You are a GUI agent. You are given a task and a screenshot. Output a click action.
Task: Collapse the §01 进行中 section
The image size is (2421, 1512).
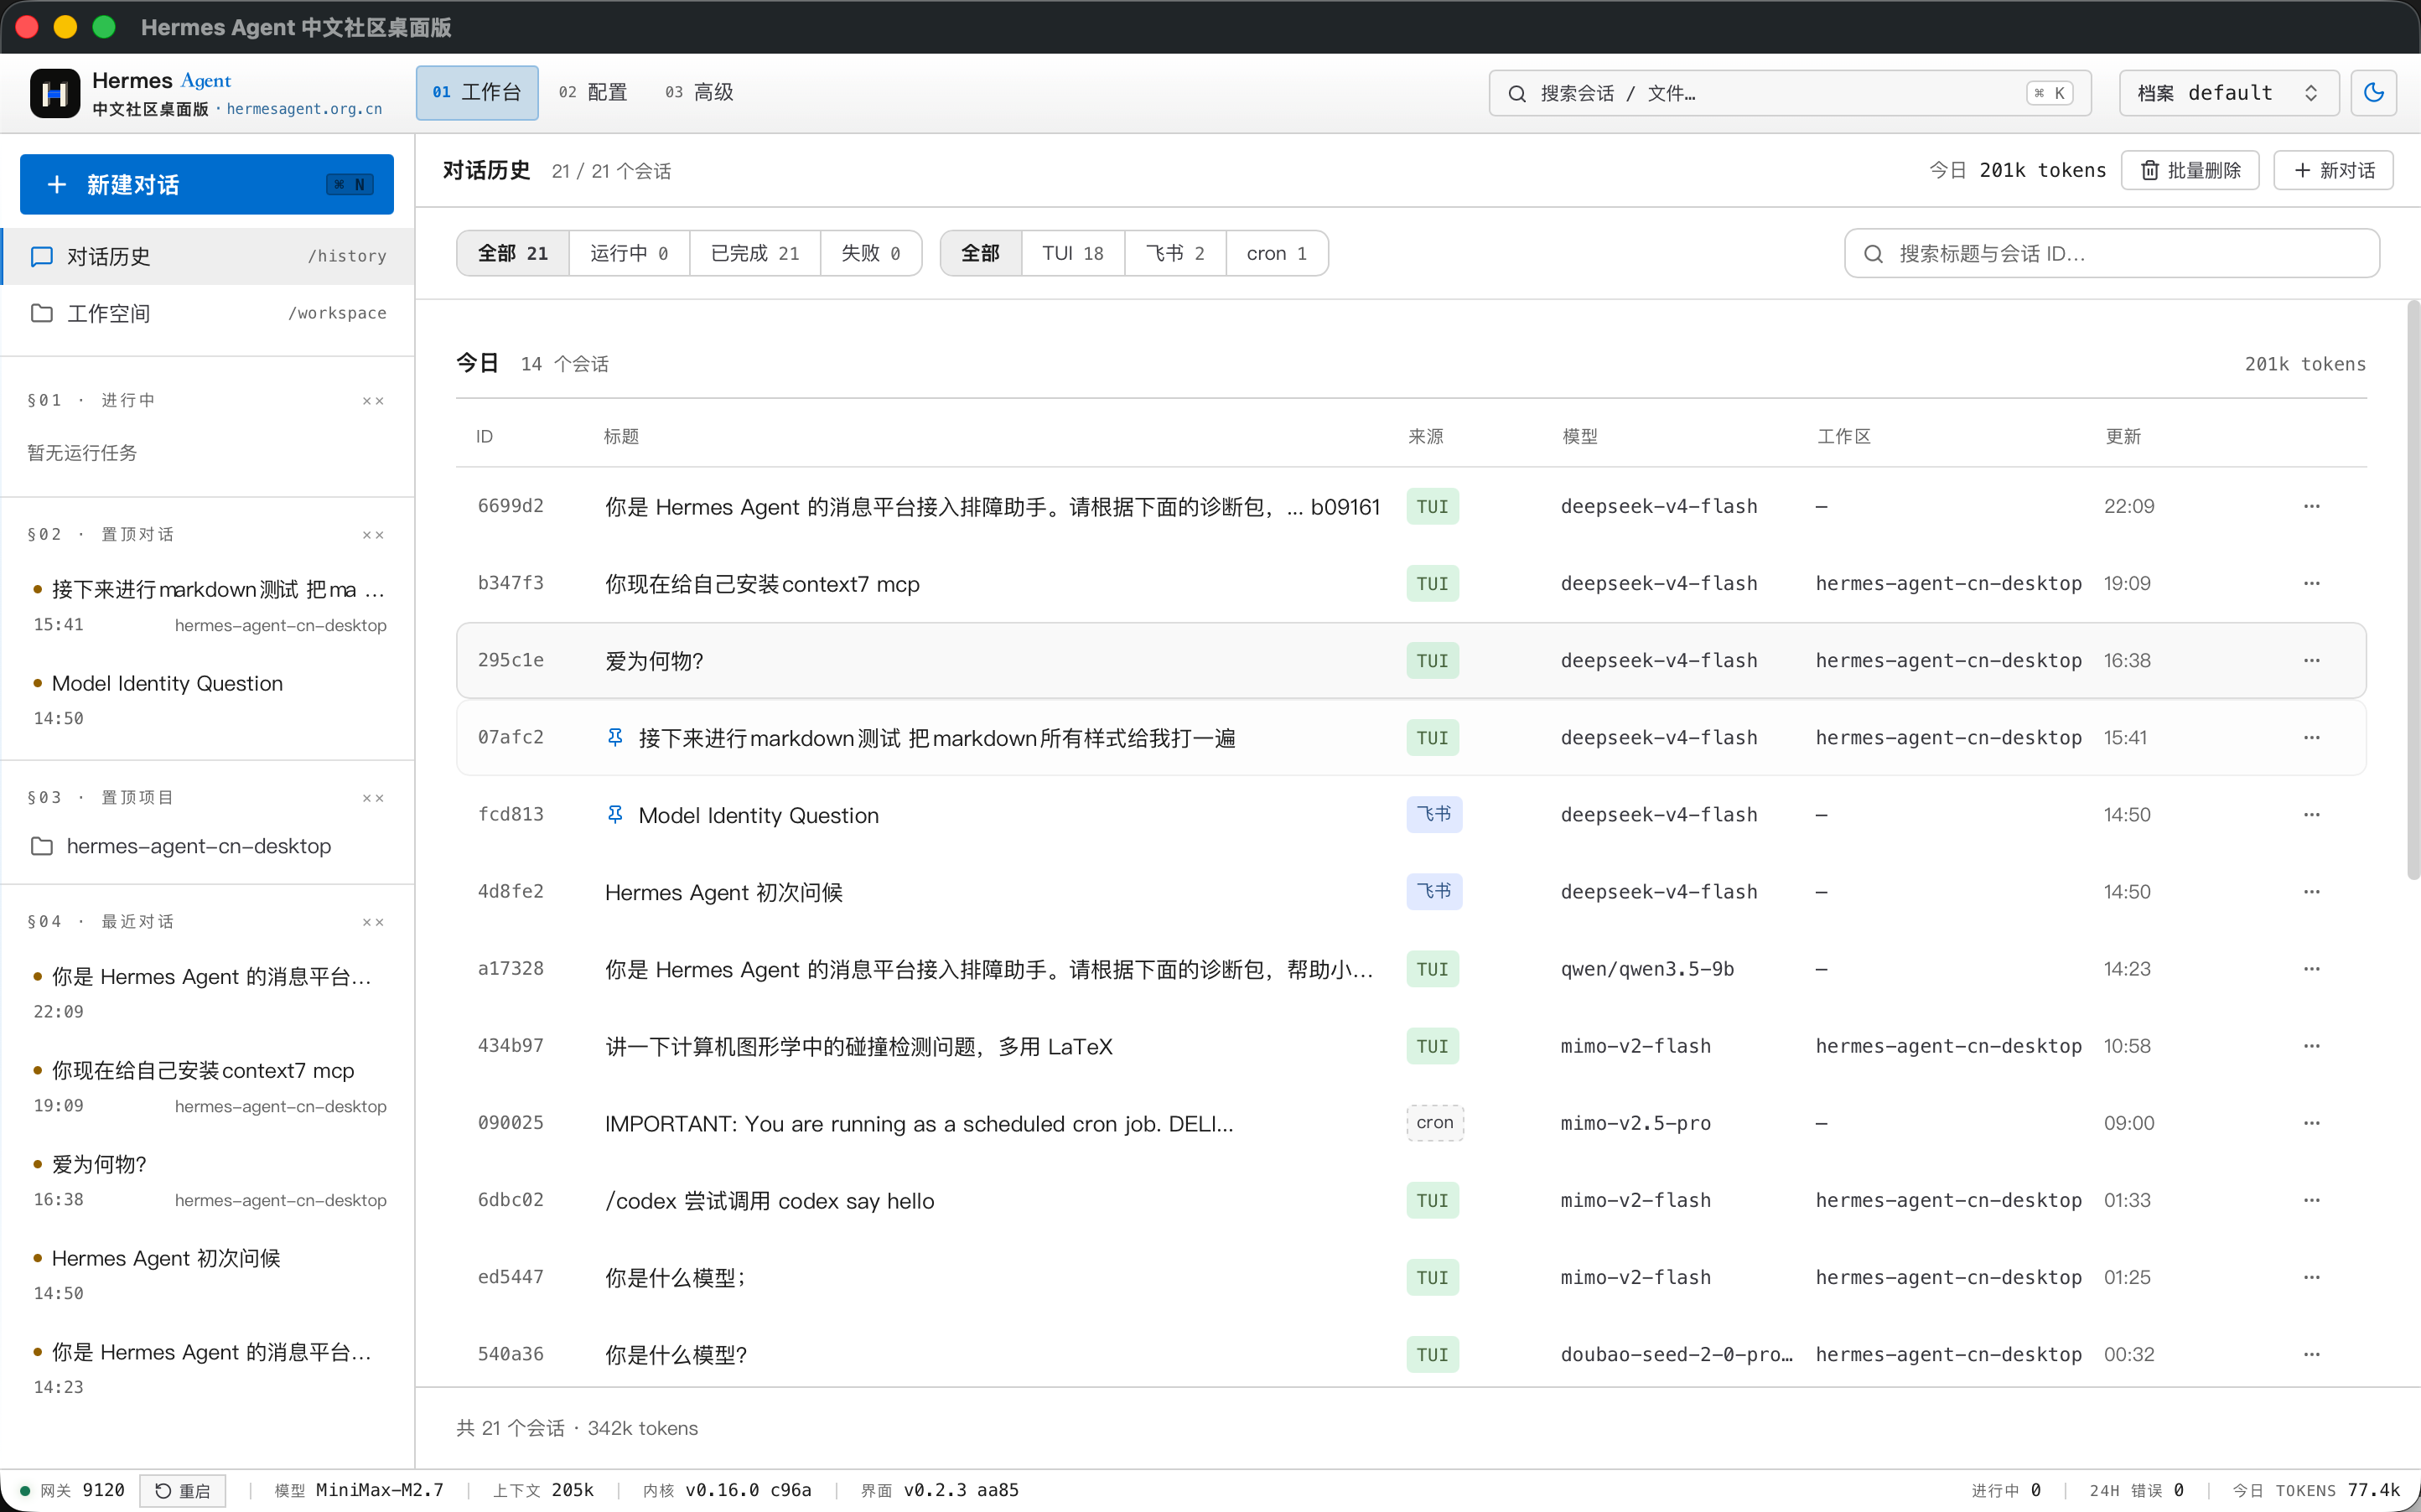click(x=373, y=401)
